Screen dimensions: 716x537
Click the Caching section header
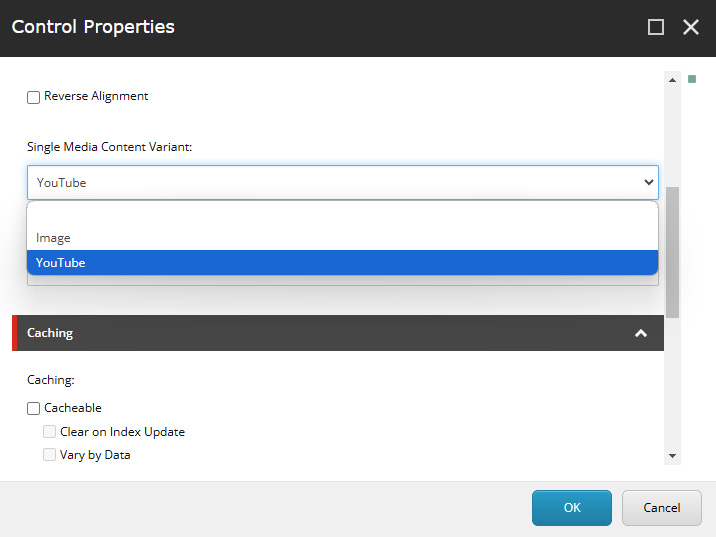point(338,333)
